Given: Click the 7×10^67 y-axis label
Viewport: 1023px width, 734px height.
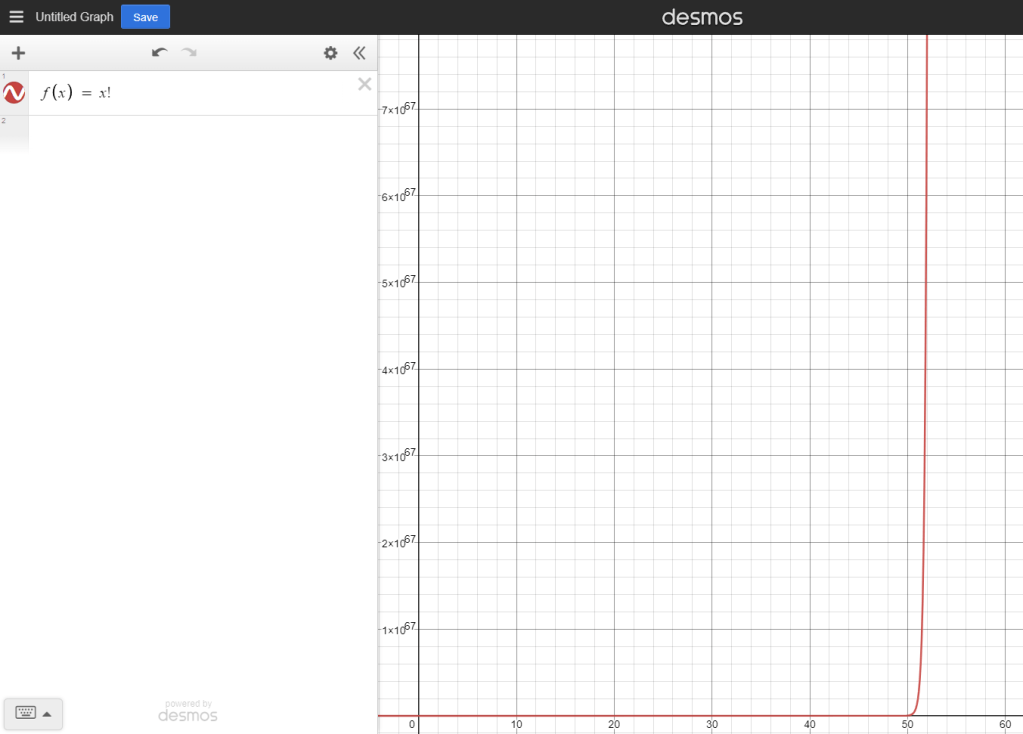Looking at the screenshot, I should pyautogui.click(x=398, y=108).
